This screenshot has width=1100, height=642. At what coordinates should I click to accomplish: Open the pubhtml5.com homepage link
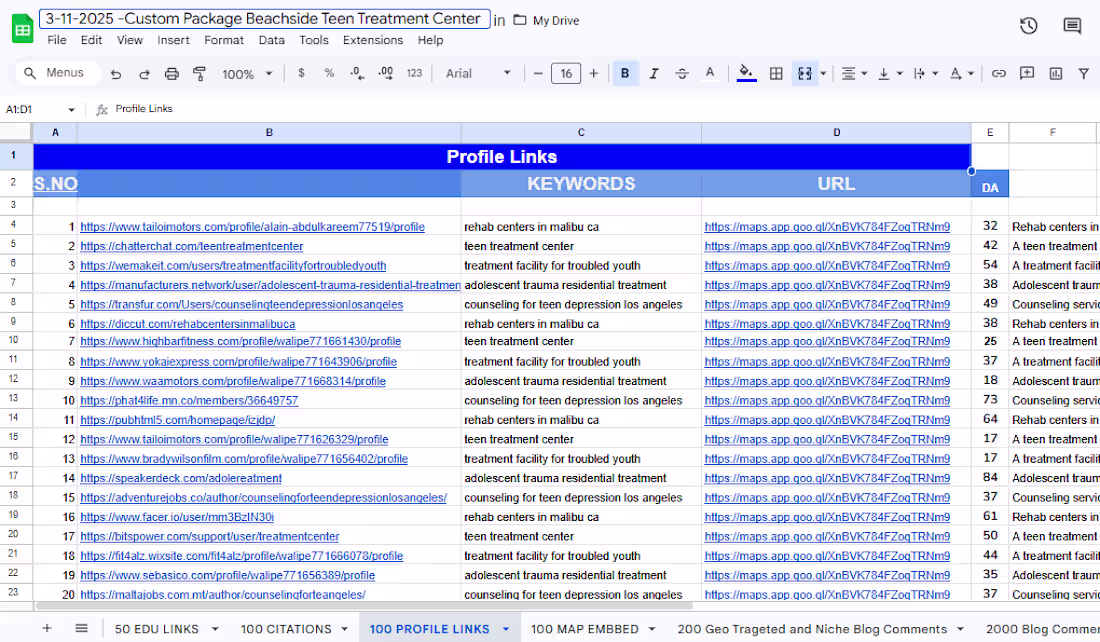point(177,420)
